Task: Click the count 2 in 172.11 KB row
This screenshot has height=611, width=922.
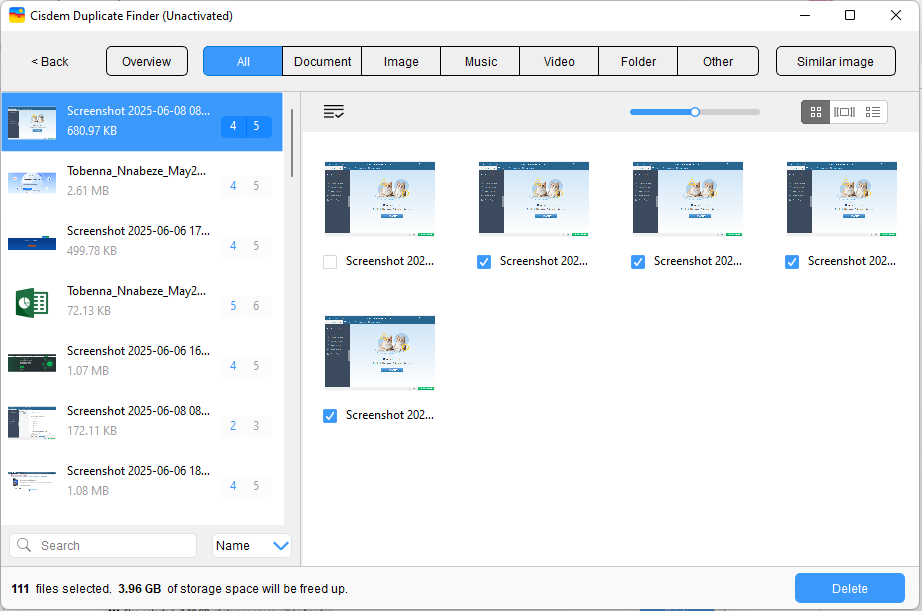Action: pyautogui.click(x=233, y=426)
